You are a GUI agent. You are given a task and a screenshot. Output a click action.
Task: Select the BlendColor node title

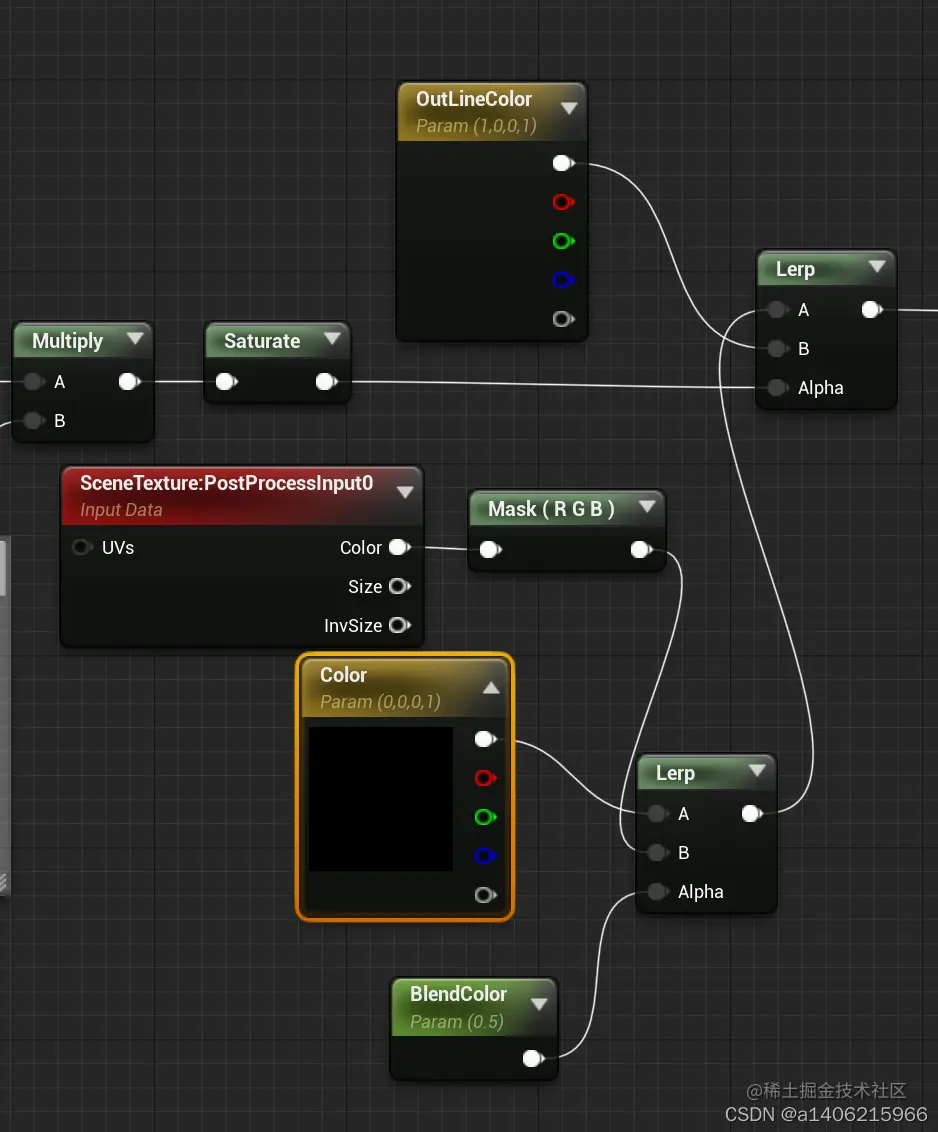click(x=459, y=994)
